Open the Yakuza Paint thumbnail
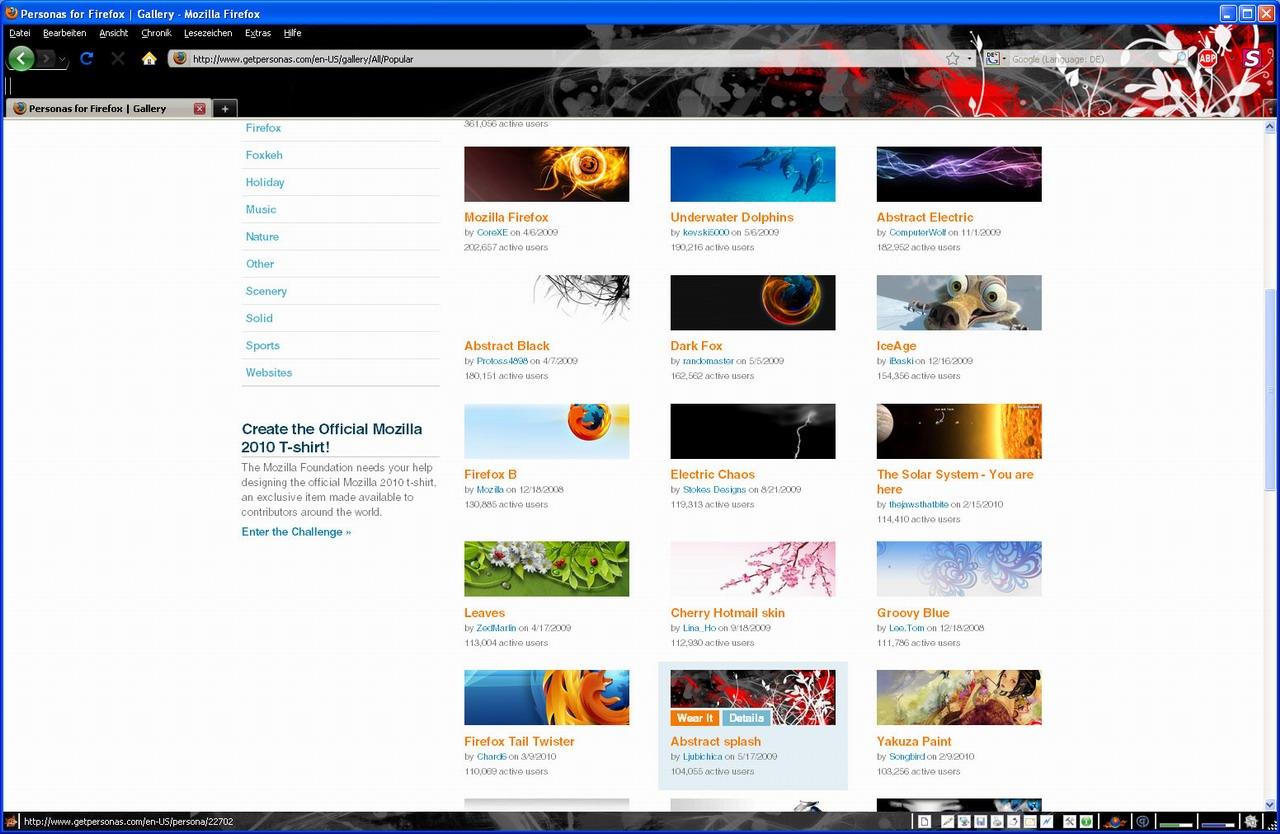This screenshot has width=1280, height=834. point(959,697)
